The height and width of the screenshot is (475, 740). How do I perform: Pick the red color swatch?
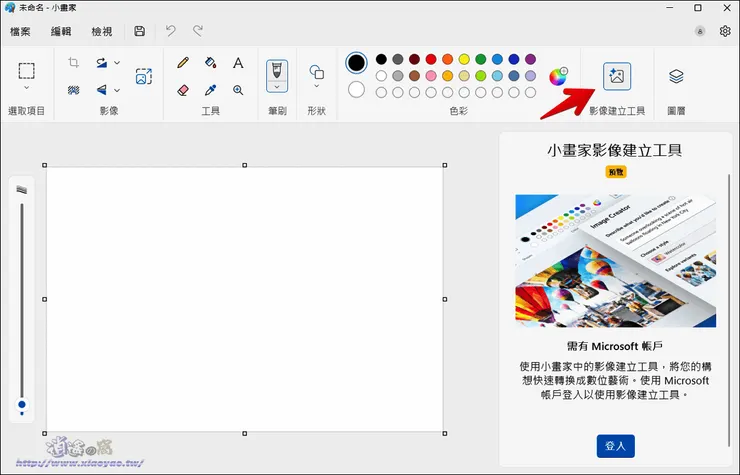pos(431,59)
